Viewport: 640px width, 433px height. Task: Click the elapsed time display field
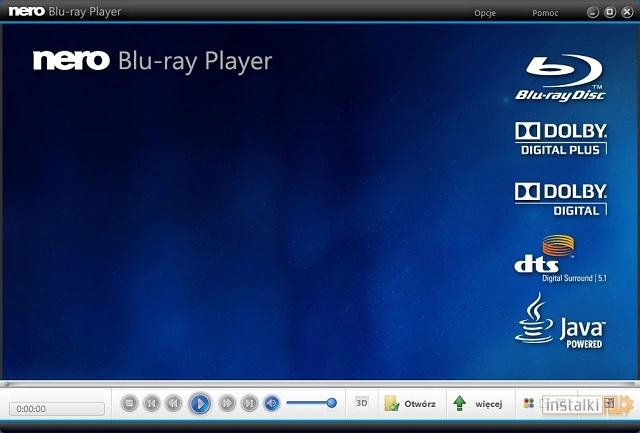click(x=56, y=409)
